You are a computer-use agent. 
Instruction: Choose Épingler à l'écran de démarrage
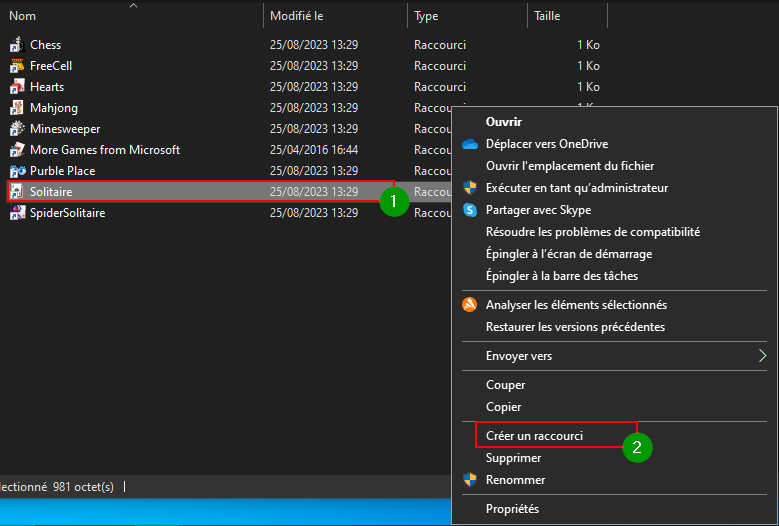click(x=569, y=254)
